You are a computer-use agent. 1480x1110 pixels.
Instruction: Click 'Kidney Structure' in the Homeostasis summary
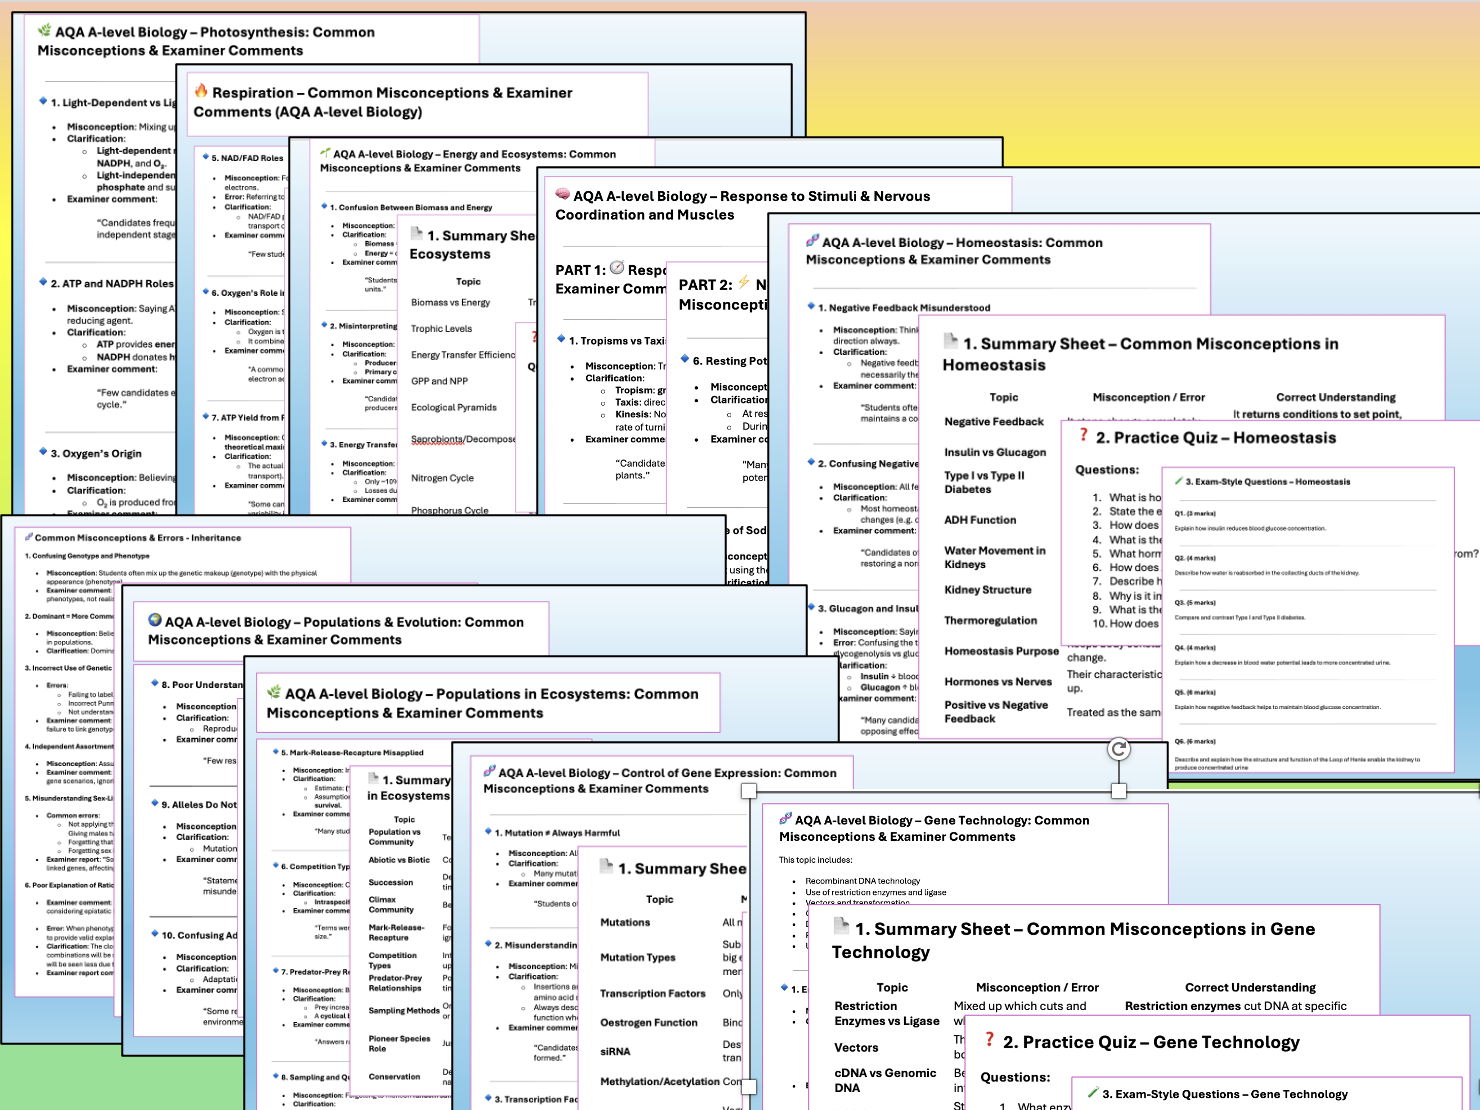(988, 590)
